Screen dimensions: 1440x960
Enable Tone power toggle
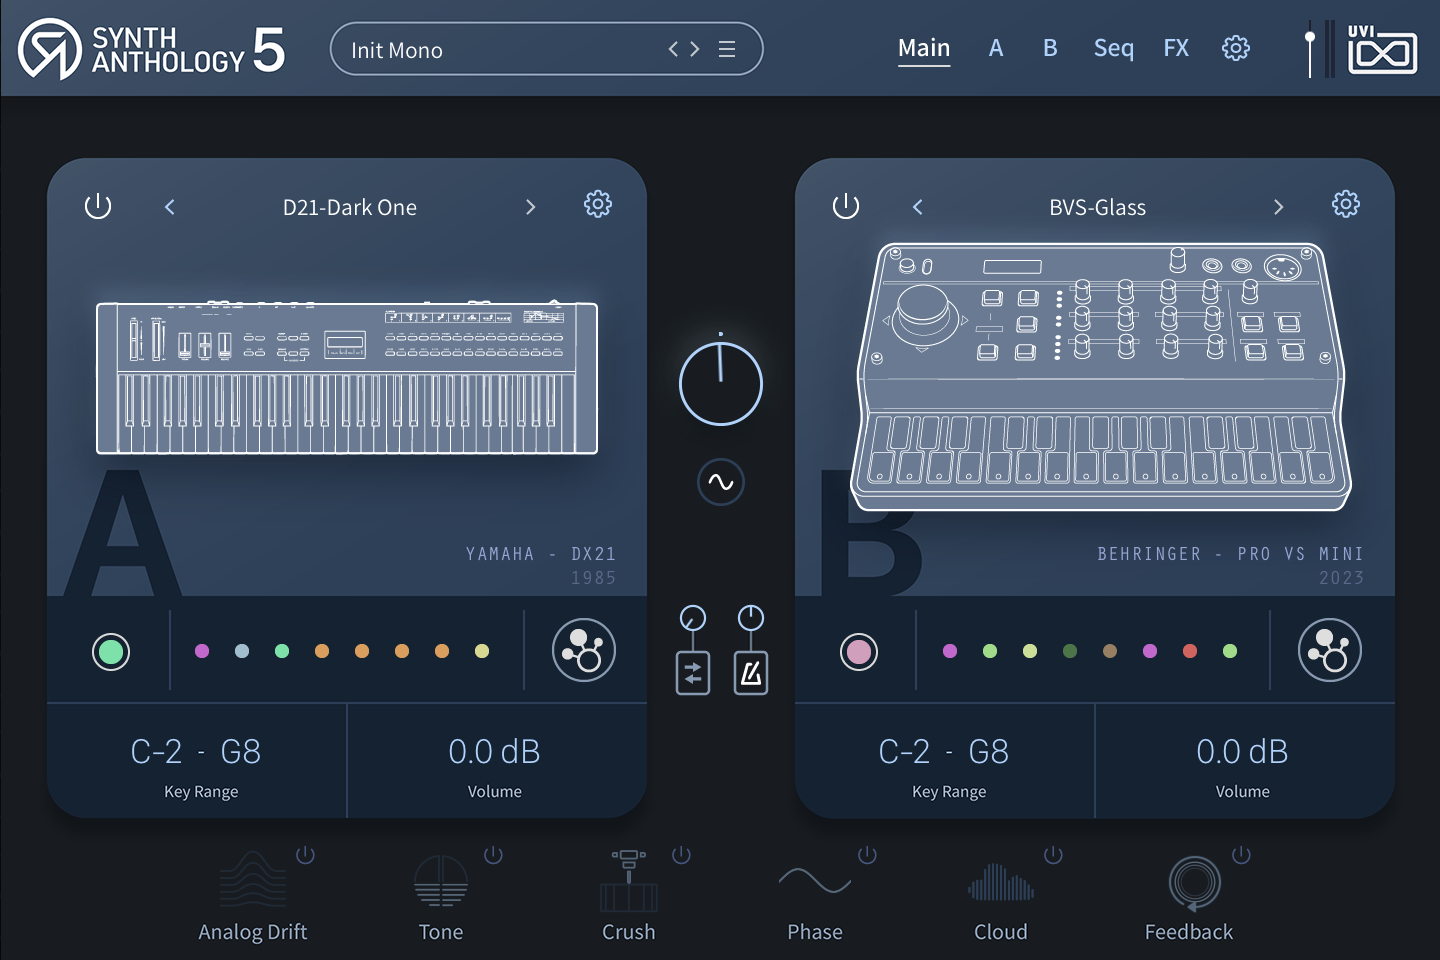[x=493, y=855]
